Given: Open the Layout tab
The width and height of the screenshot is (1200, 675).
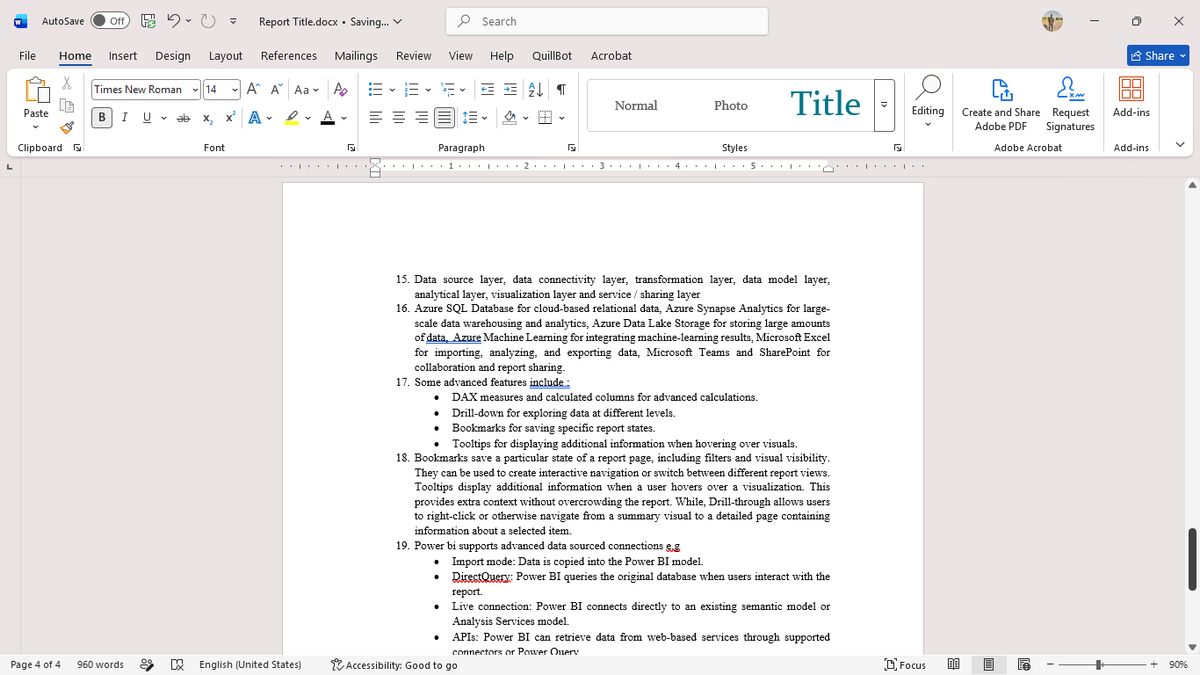Looking at the screenshot, I should point(225,56).
